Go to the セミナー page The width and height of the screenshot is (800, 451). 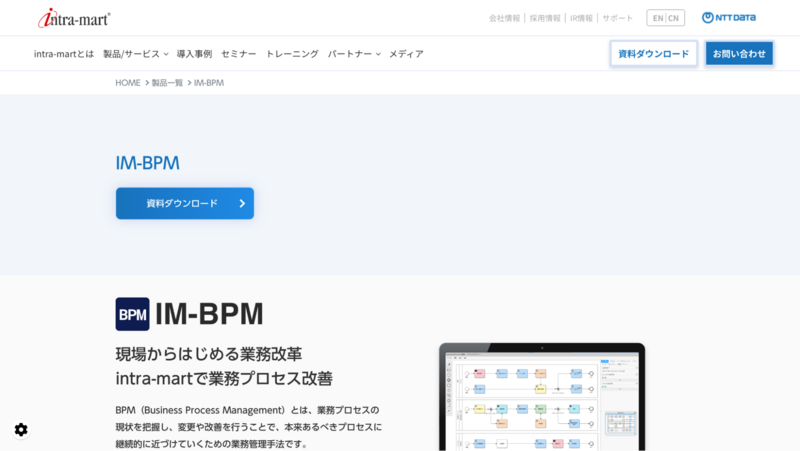click(239, 54)
